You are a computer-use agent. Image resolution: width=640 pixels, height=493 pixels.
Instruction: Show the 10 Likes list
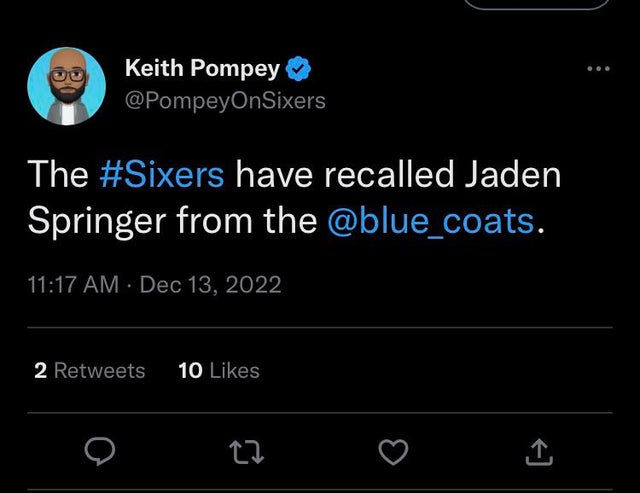(218, 370)
